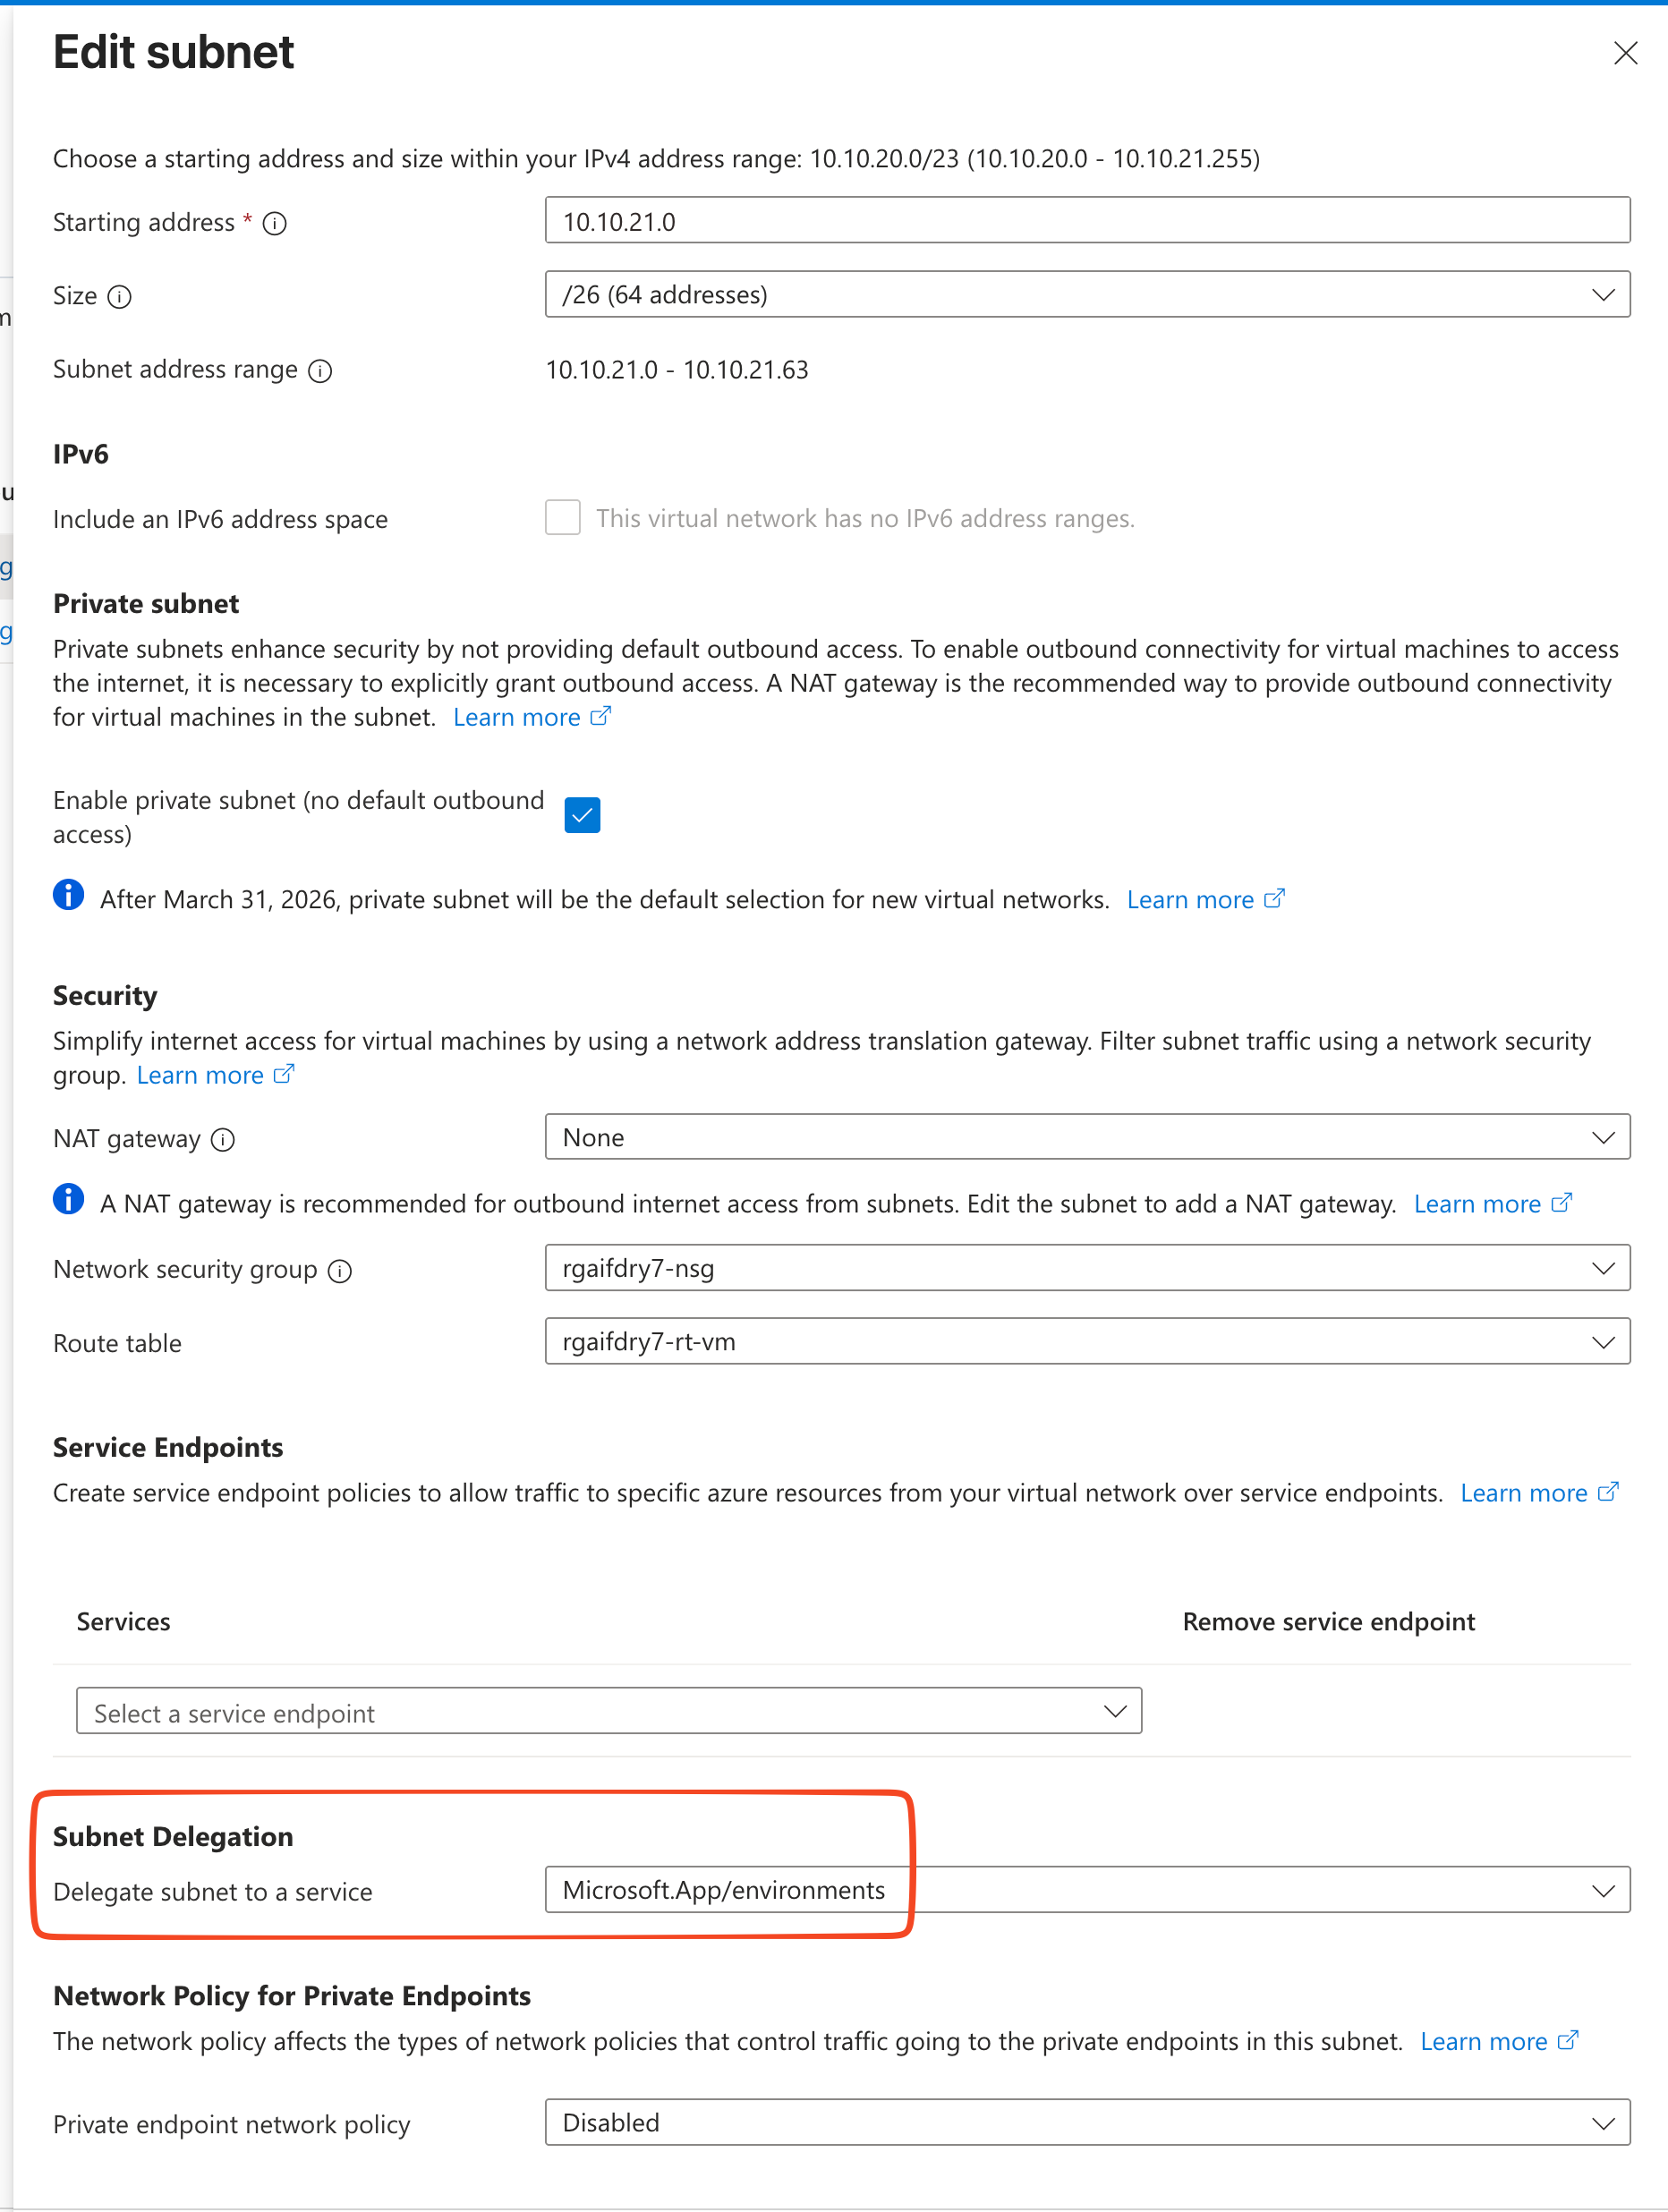This screenshot has height=2212, width=1668.
Task: Open the Size dropdown
Action: 1087,295
